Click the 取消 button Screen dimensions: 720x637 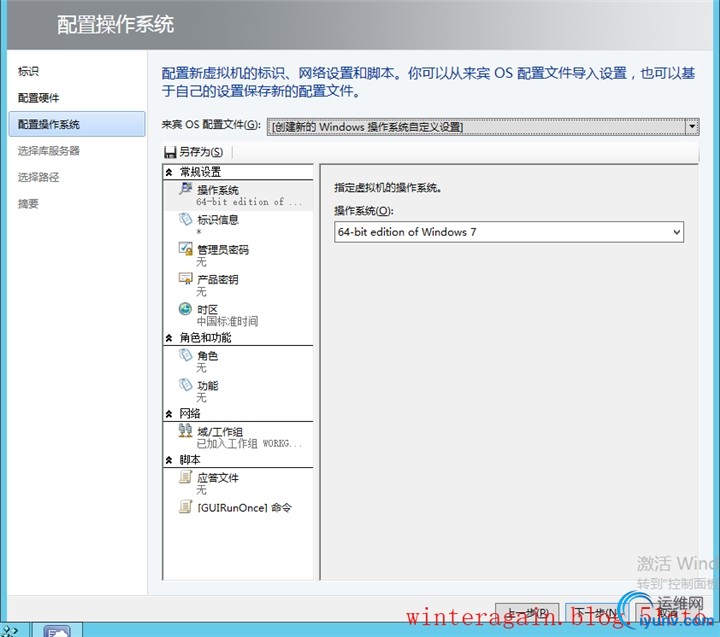pyautogui.click(x=667, y=613)
